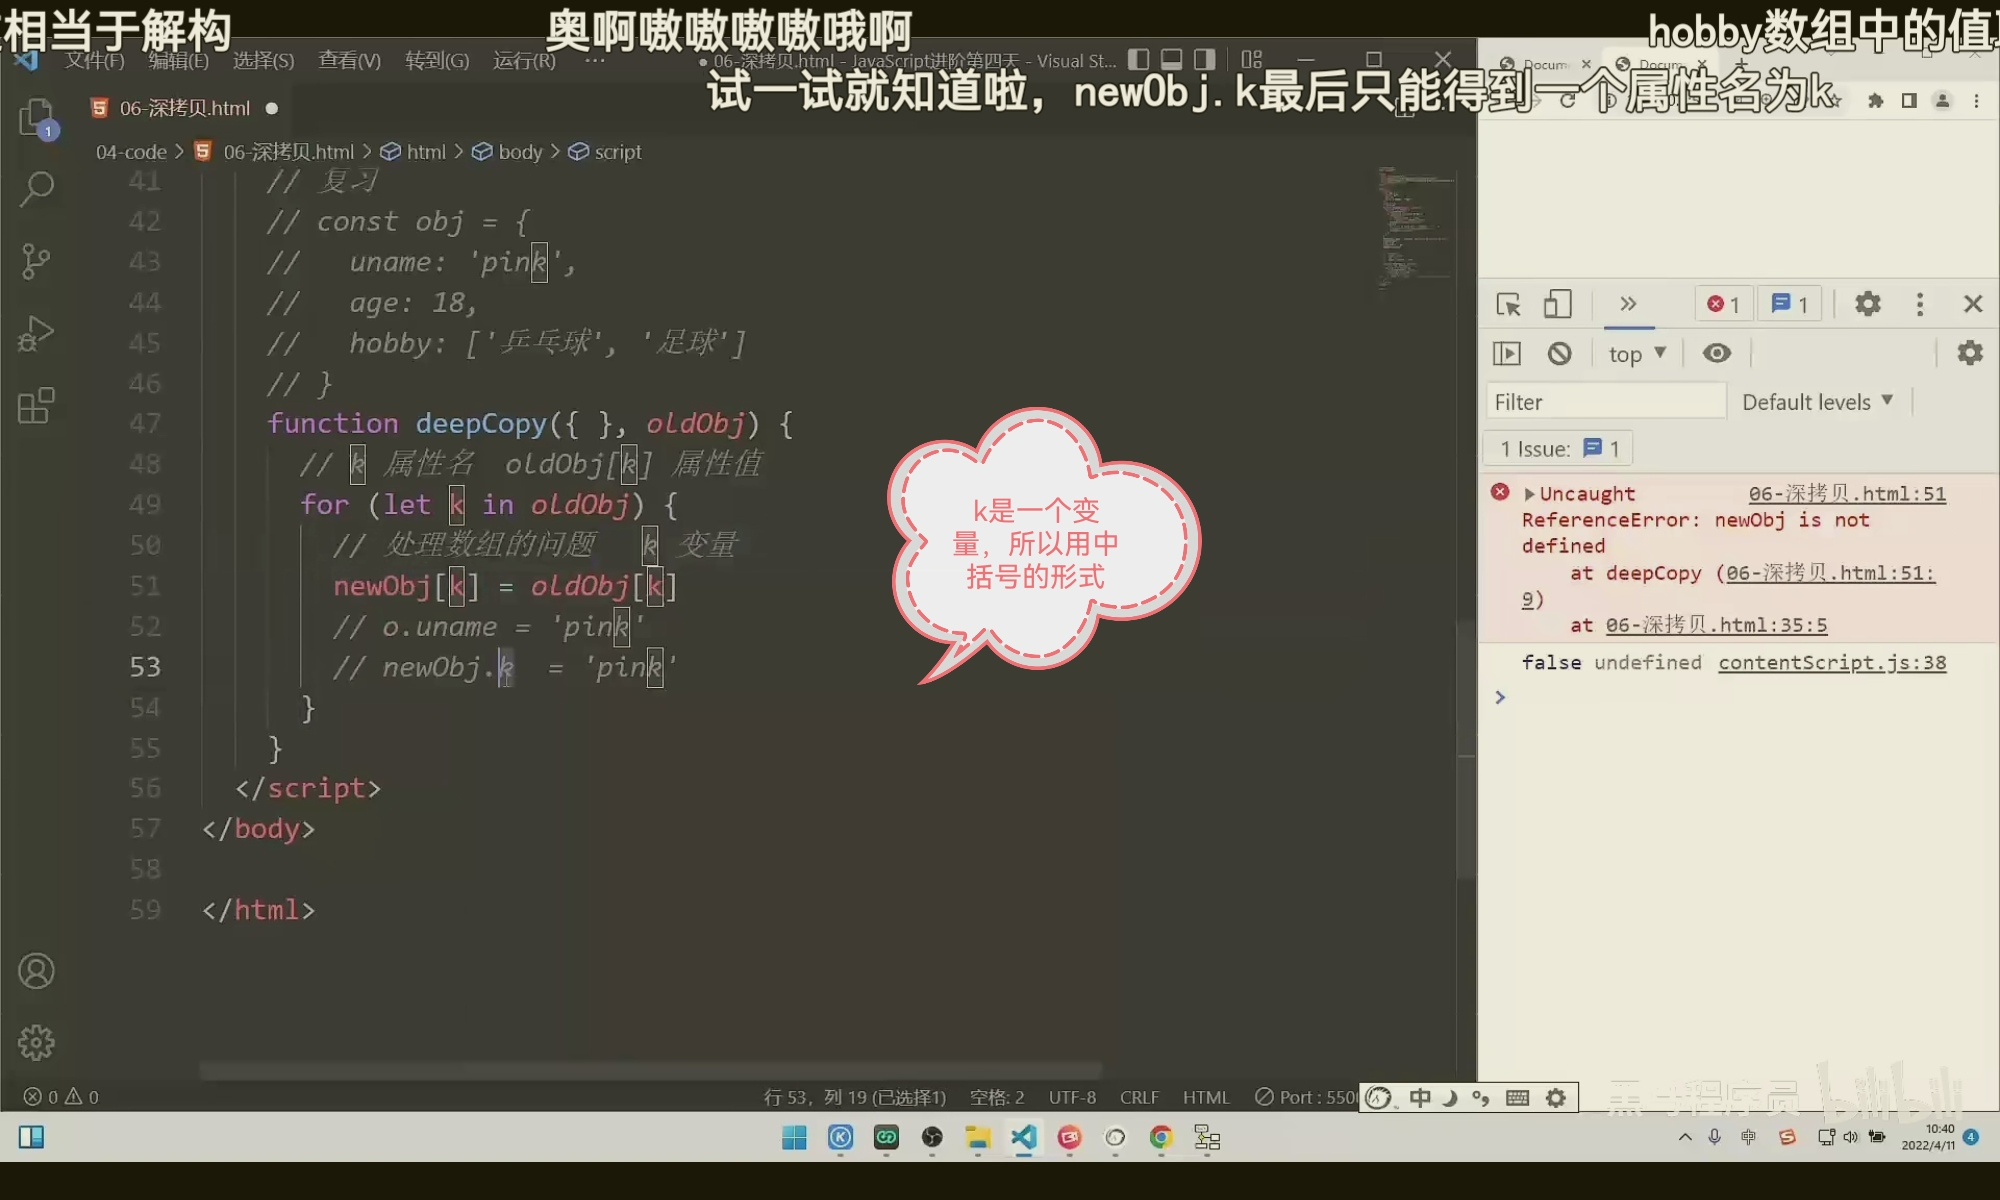Open the DevTools settings gear

pyautogui.click(x=1867, y=304)
